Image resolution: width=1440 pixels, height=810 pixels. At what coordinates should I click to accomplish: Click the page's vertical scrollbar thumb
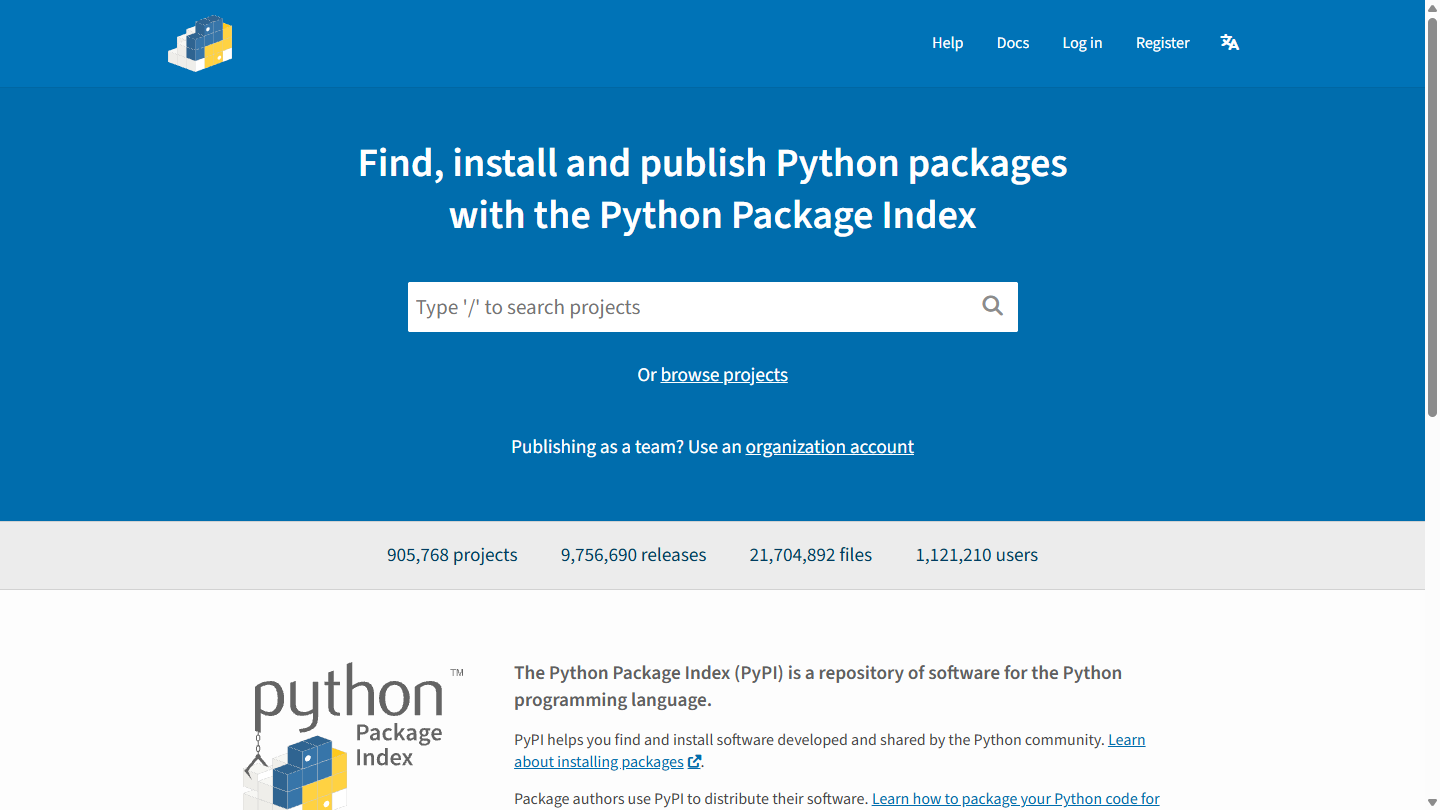pyautogui.click(x=1432, y=215)
